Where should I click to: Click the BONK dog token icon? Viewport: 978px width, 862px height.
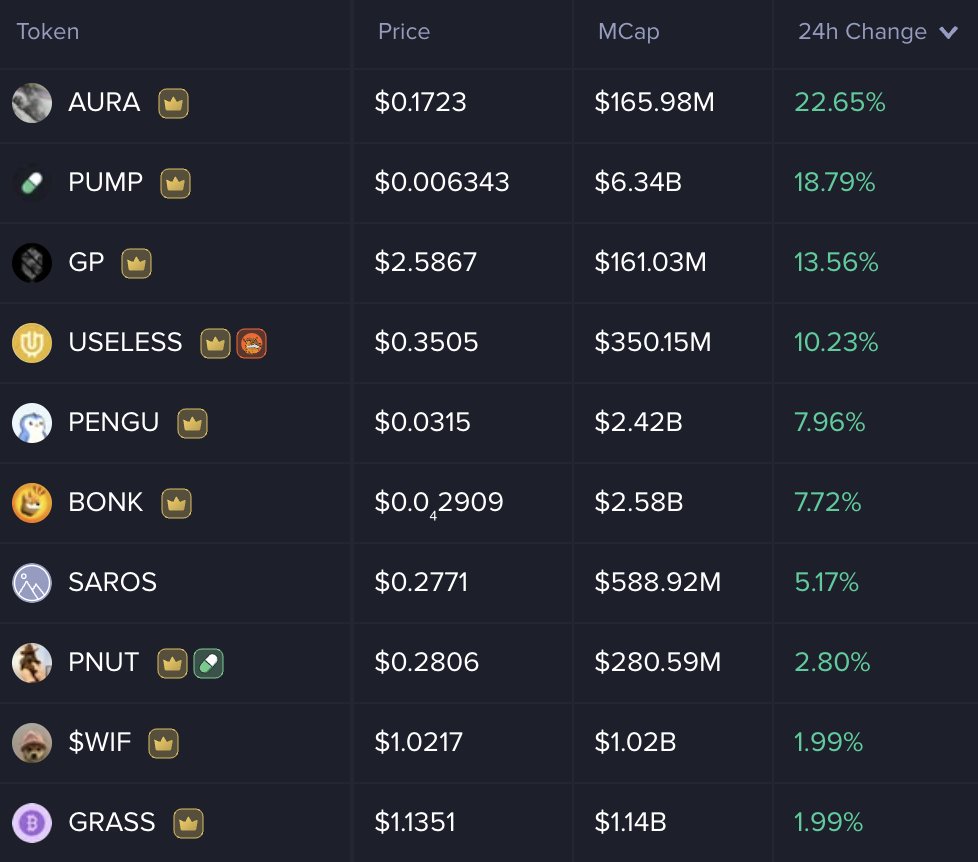point(32,503)
